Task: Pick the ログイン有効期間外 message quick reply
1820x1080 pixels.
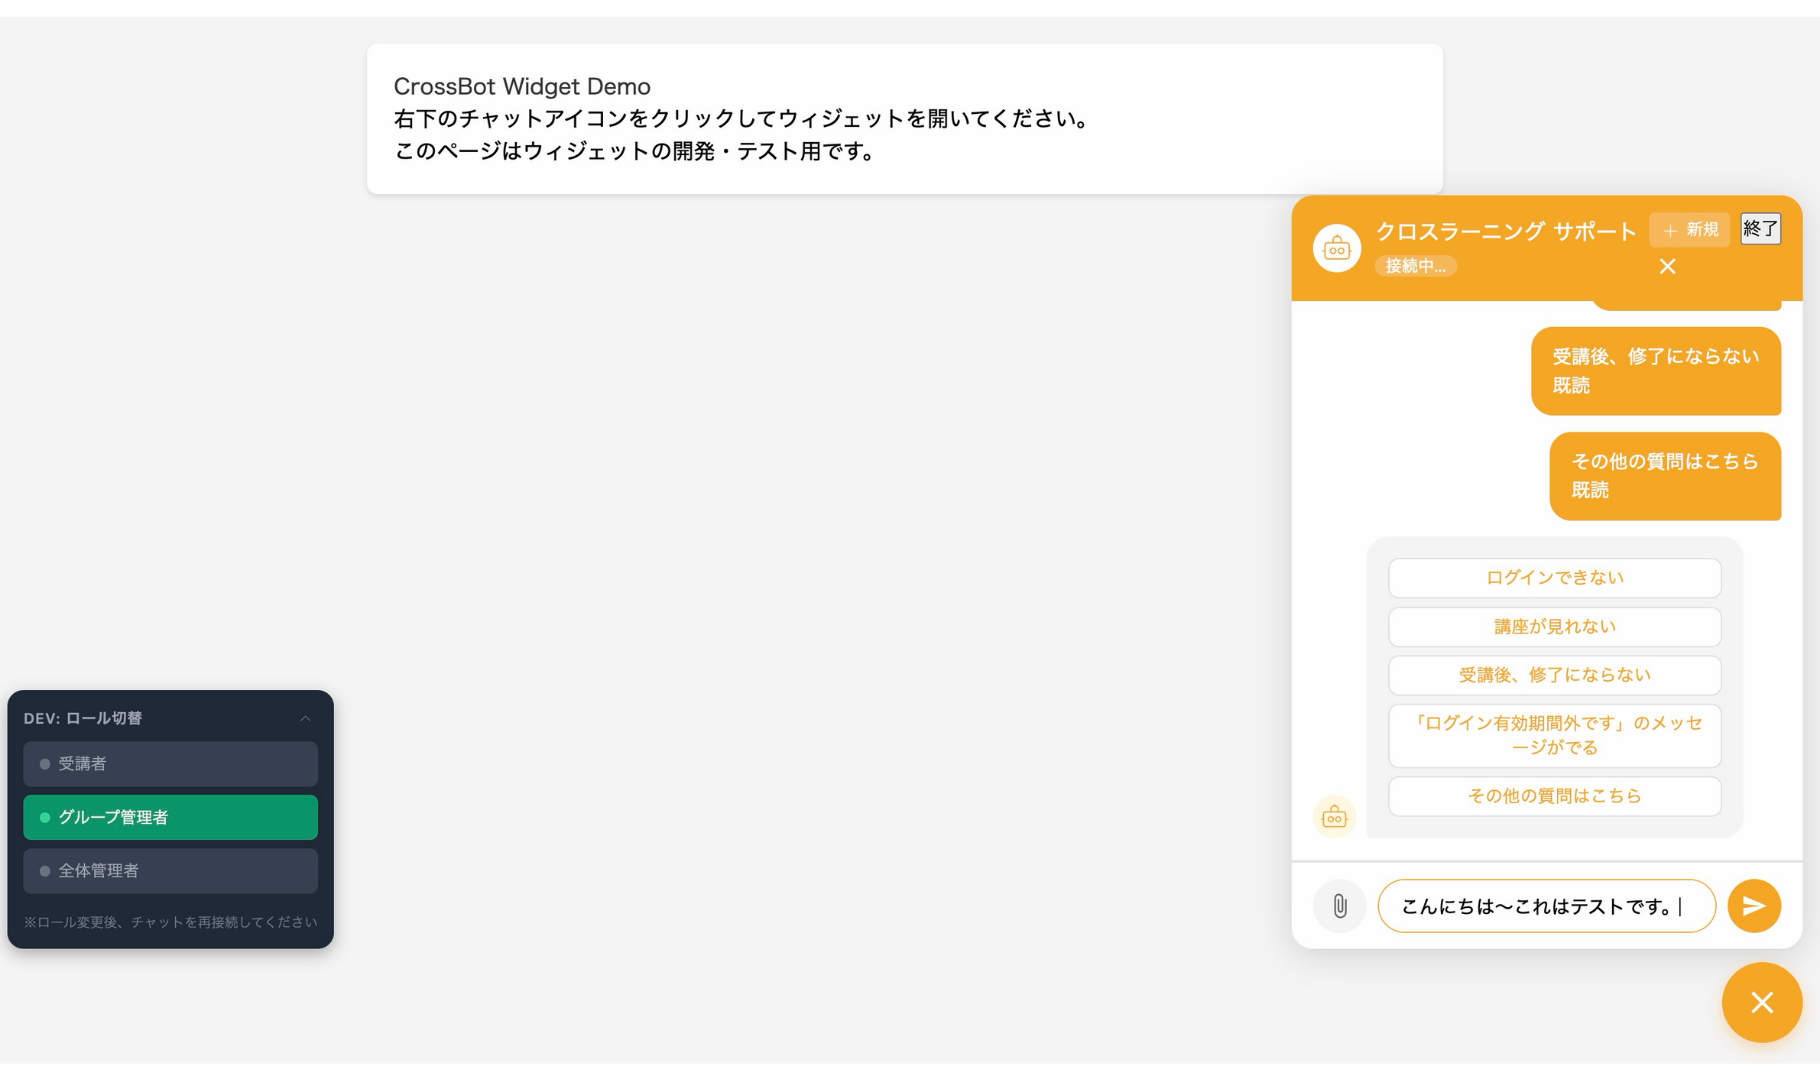Action: pos(1554,736)
